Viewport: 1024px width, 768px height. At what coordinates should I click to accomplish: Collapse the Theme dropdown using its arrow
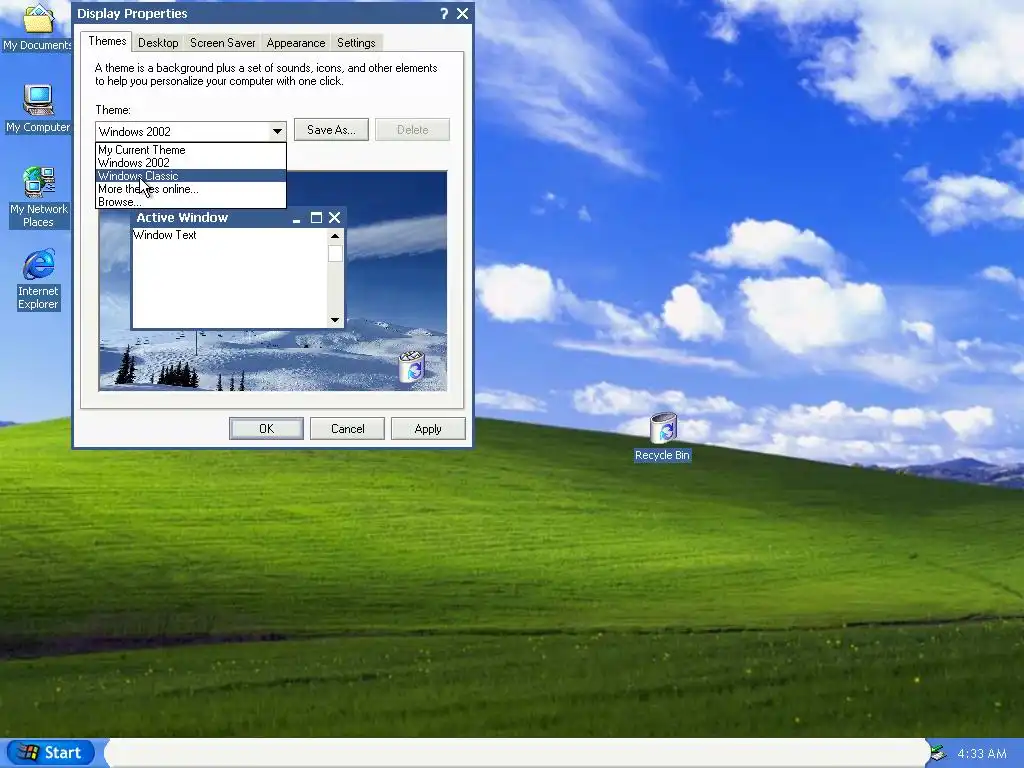278,131
